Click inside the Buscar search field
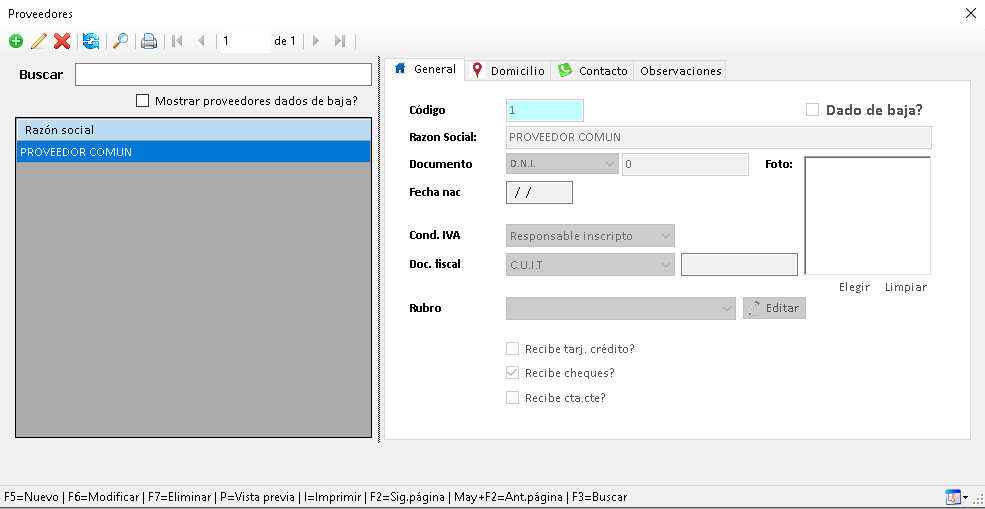Image resolution: width=985 pixels, height=509 pixels. tap(223, 75)
